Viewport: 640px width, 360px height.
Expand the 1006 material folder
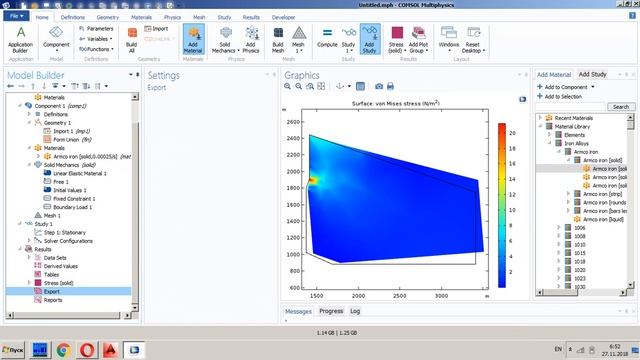pos(559,228)
